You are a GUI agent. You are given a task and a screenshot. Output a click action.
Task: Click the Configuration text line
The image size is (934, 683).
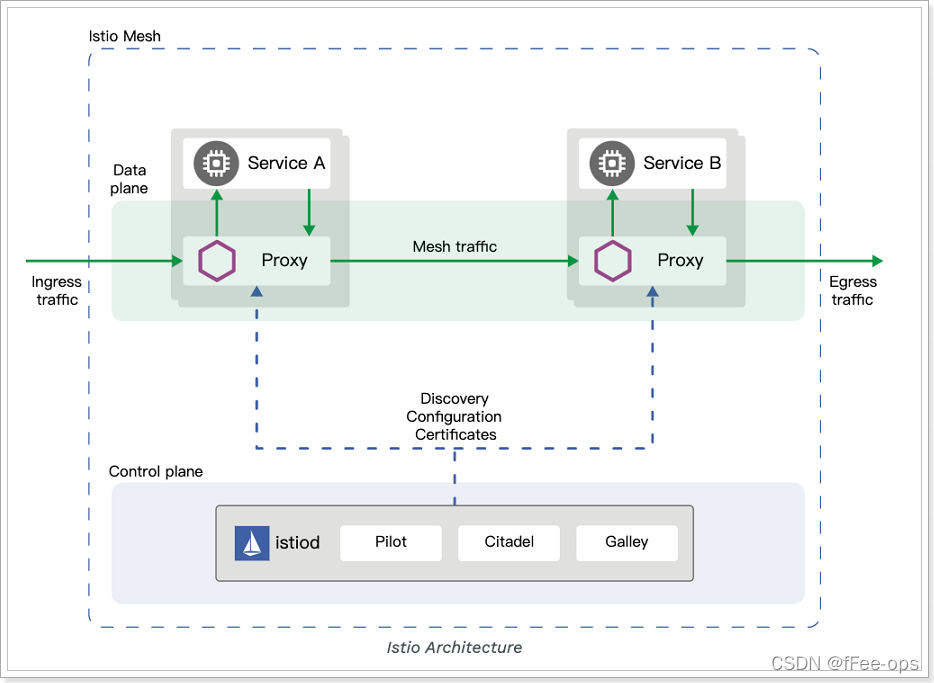point(454,416)
